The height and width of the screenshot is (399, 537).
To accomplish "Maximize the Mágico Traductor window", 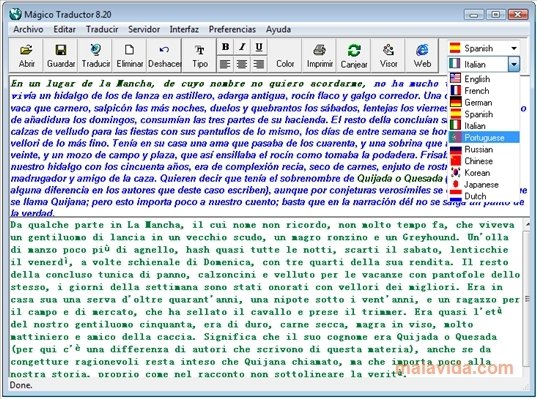I will pos(495,14).
